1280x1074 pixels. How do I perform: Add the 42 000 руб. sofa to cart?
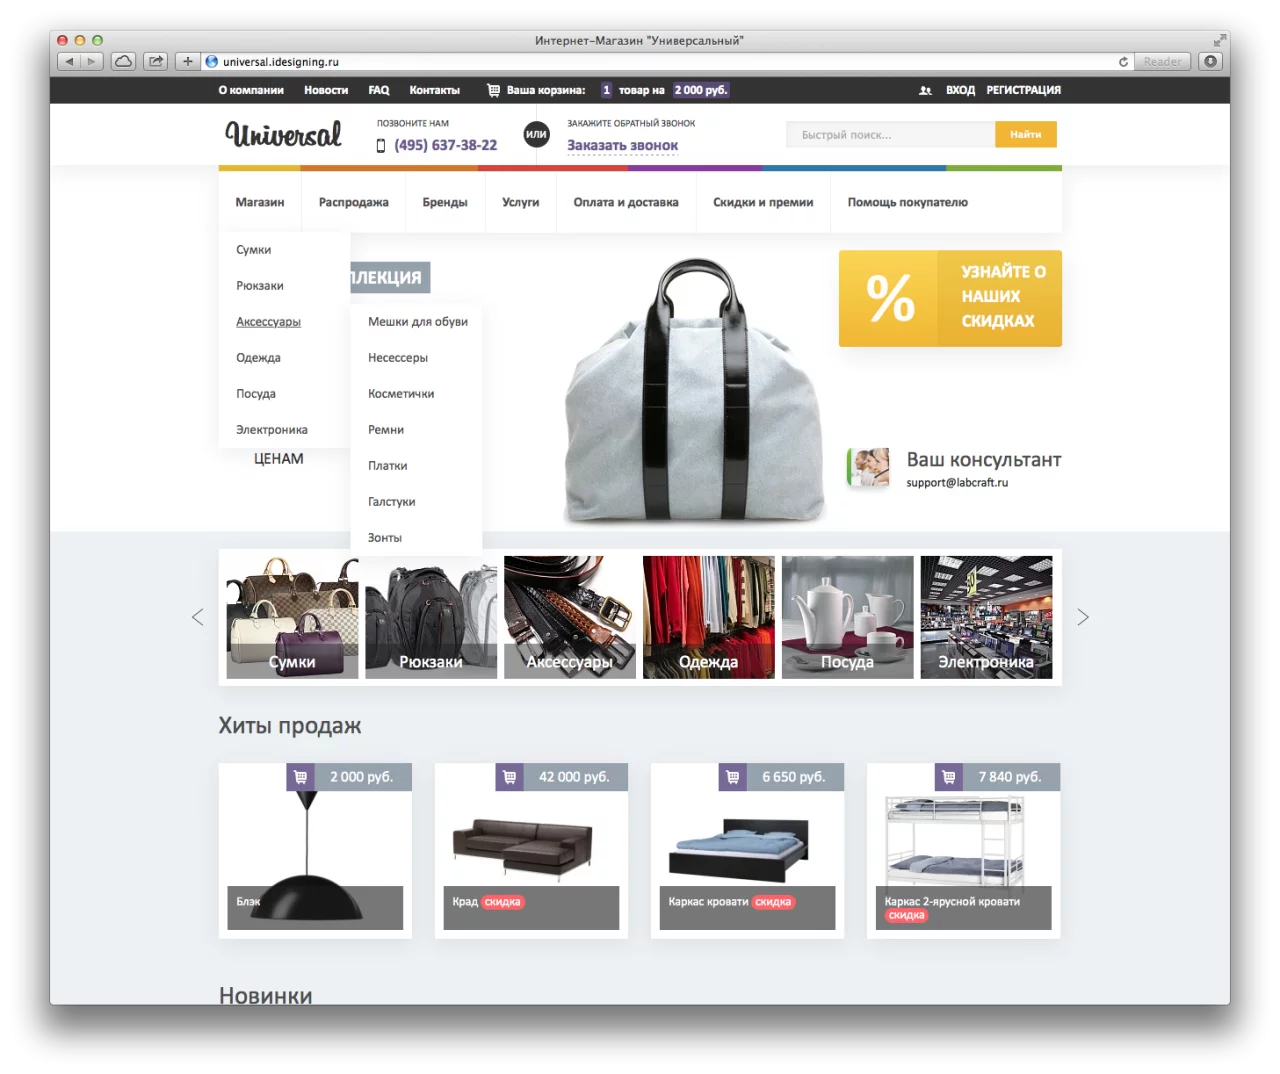(x=509, y=777)
